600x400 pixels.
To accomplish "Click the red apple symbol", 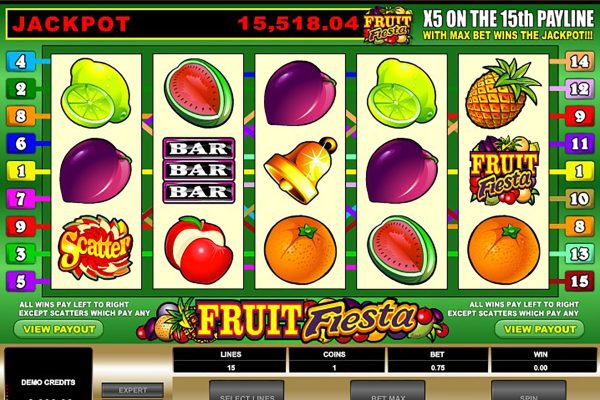I will click(x=199, y=250).
